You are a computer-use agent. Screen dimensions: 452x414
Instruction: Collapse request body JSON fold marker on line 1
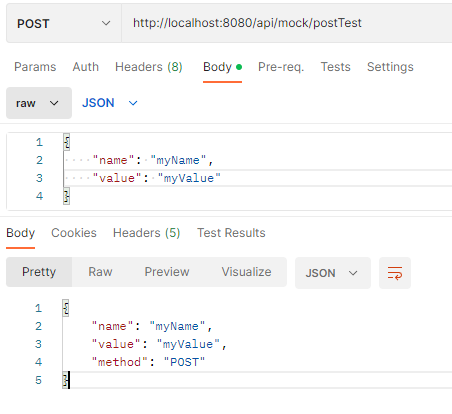click(x=67, y=142)
